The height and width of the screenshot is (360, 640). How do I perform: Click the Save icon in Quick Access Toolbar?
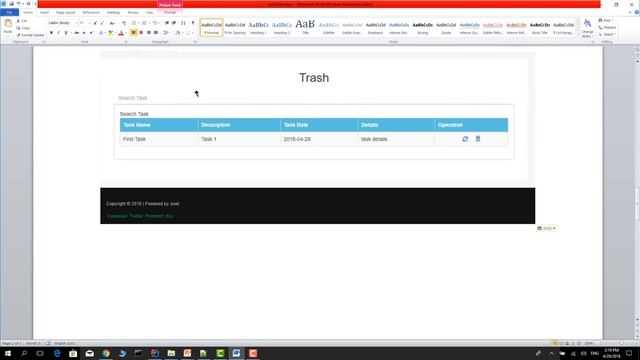(11, 4)
